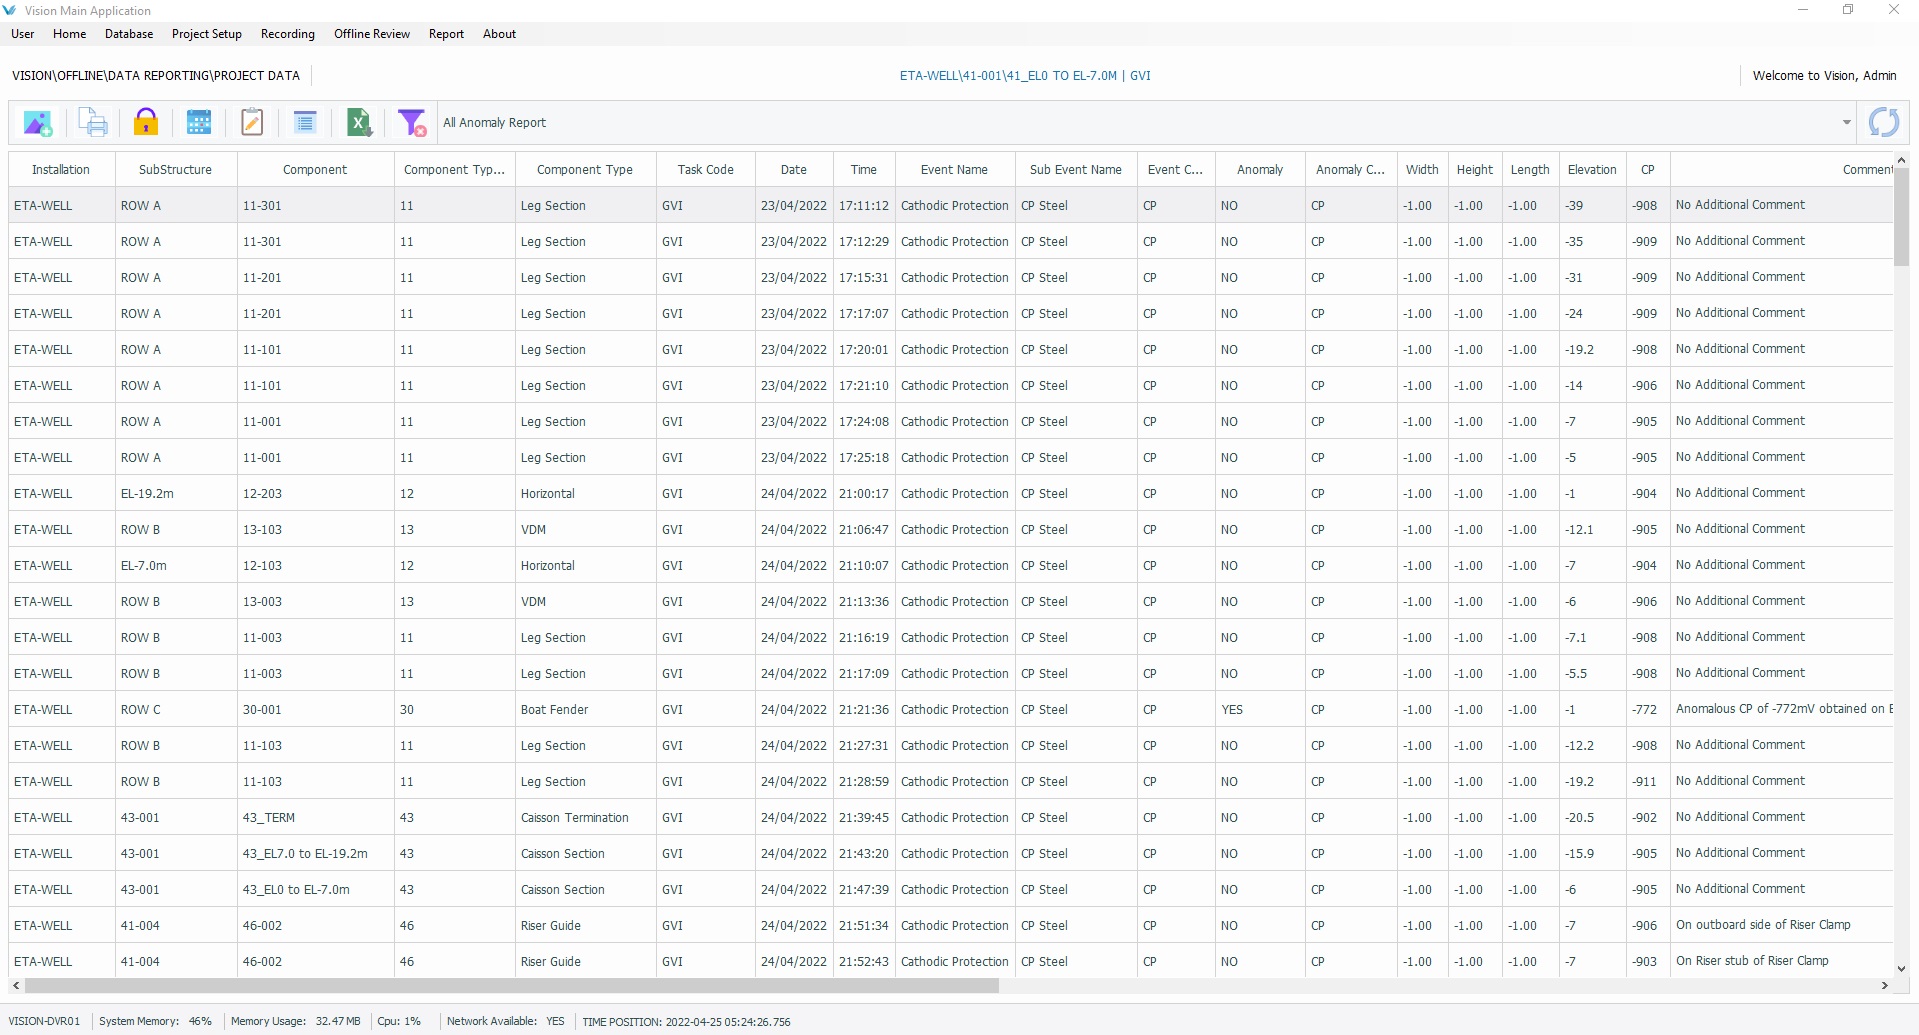The width and height of the screenshot is (1919, 1035).
Task: Sort by the Installation column header
Action: point(61,170)
